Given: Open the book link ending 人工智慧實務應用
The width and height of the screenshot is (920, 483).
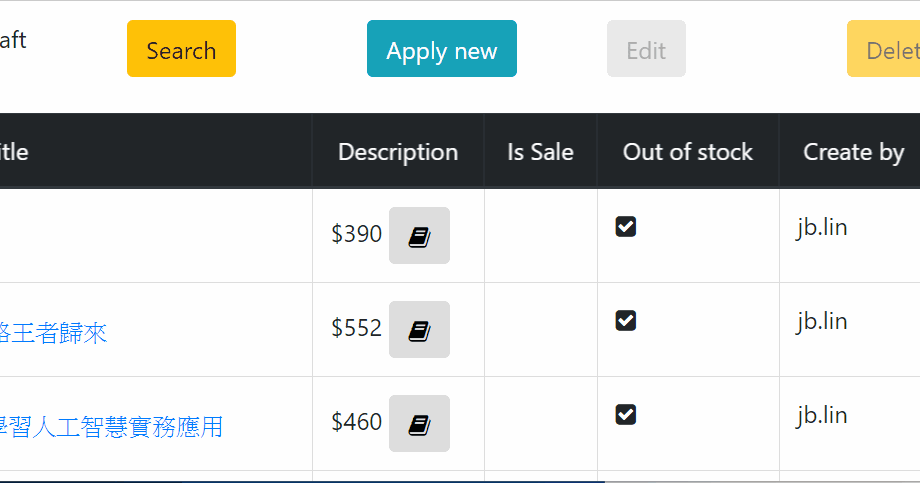Looking at the screenshot, I should coord(111,427).
